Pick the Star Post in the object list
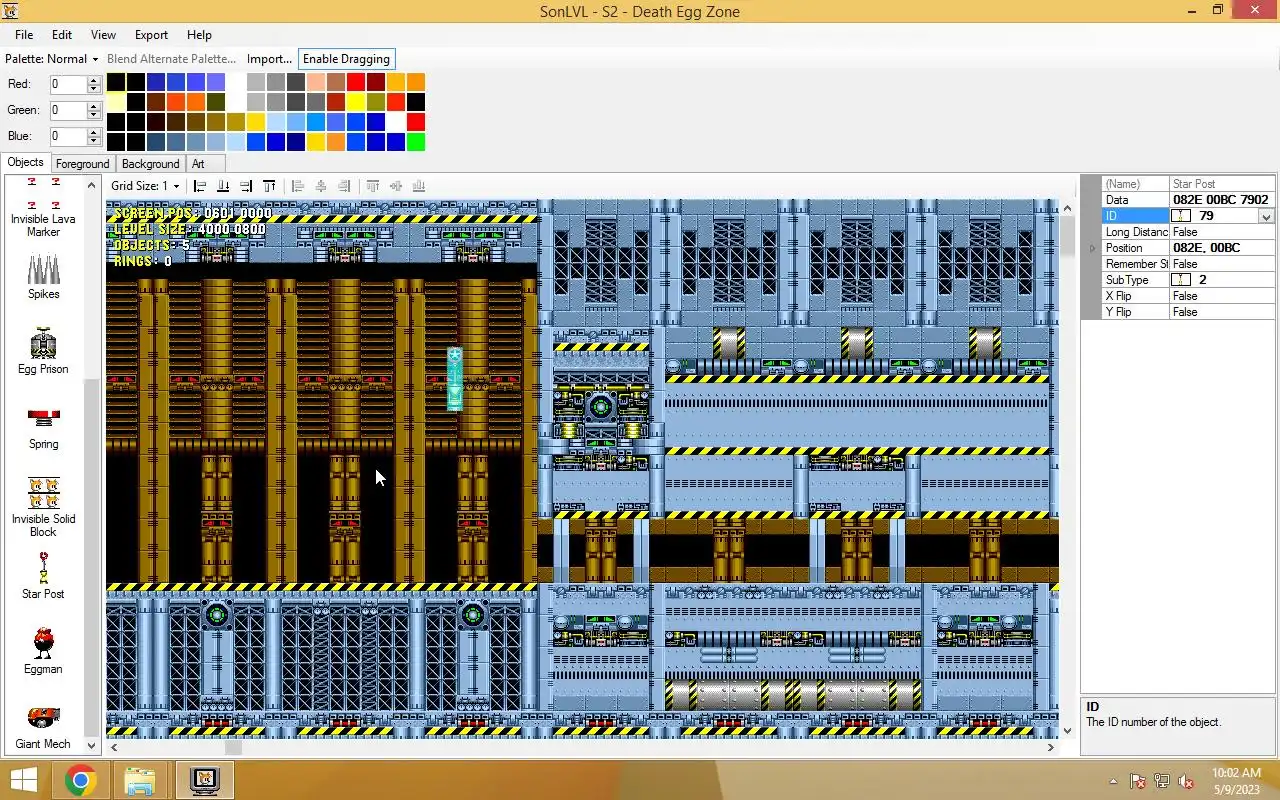The image size is (1280, 800). 43,576
